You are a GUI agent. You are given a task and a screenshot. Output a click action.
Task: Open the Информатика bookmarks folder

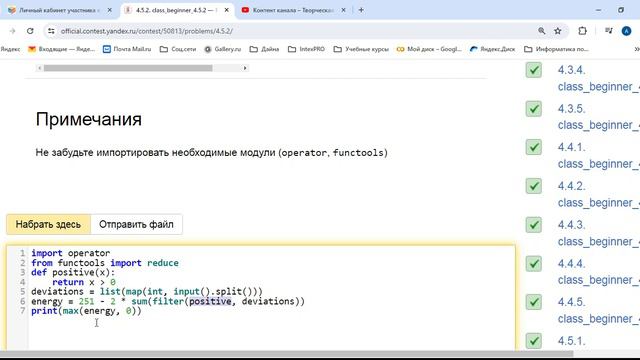(556, 49)
